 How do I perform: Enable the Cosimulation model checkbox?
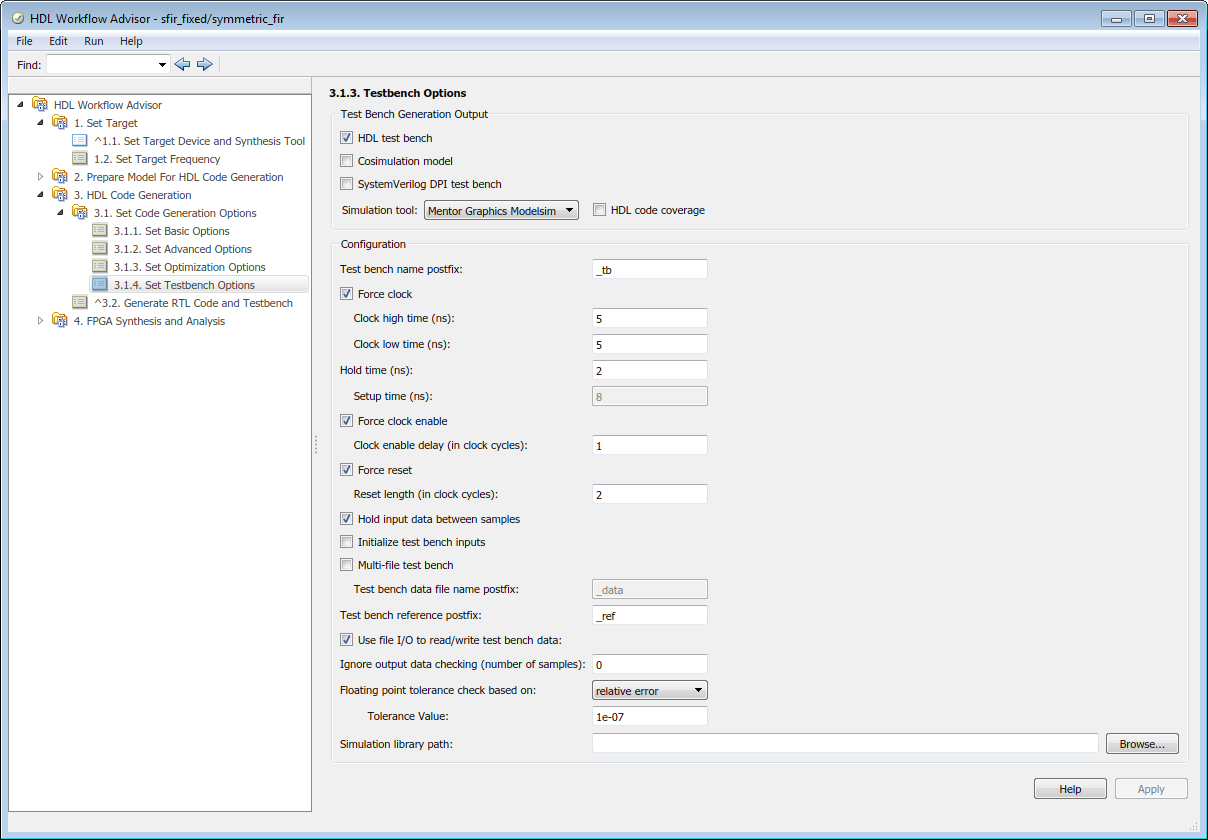click(347, 161)
